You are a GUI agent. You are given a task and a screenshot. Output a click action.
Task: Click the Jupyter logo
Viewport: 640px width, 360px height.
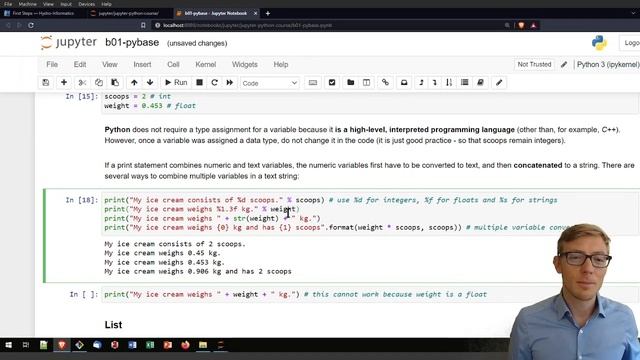coord(69,42)
